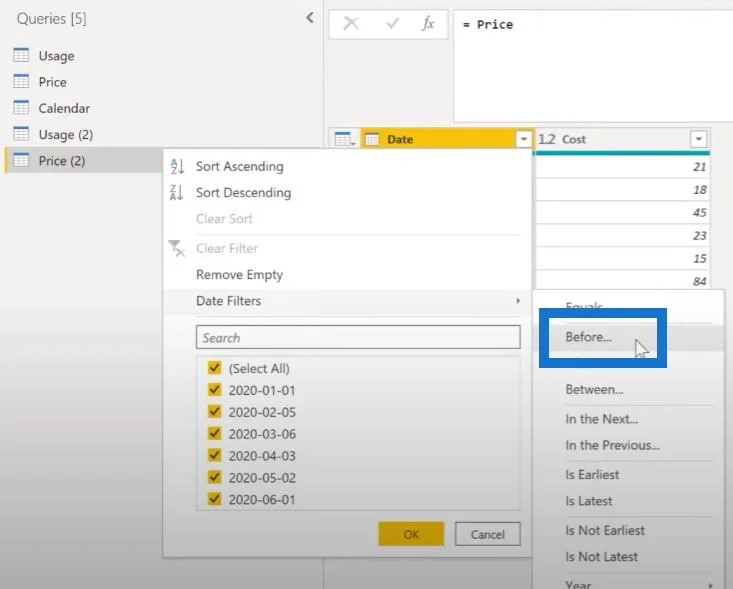Open the Date Filters menu entry

click(x=347, y=301)
